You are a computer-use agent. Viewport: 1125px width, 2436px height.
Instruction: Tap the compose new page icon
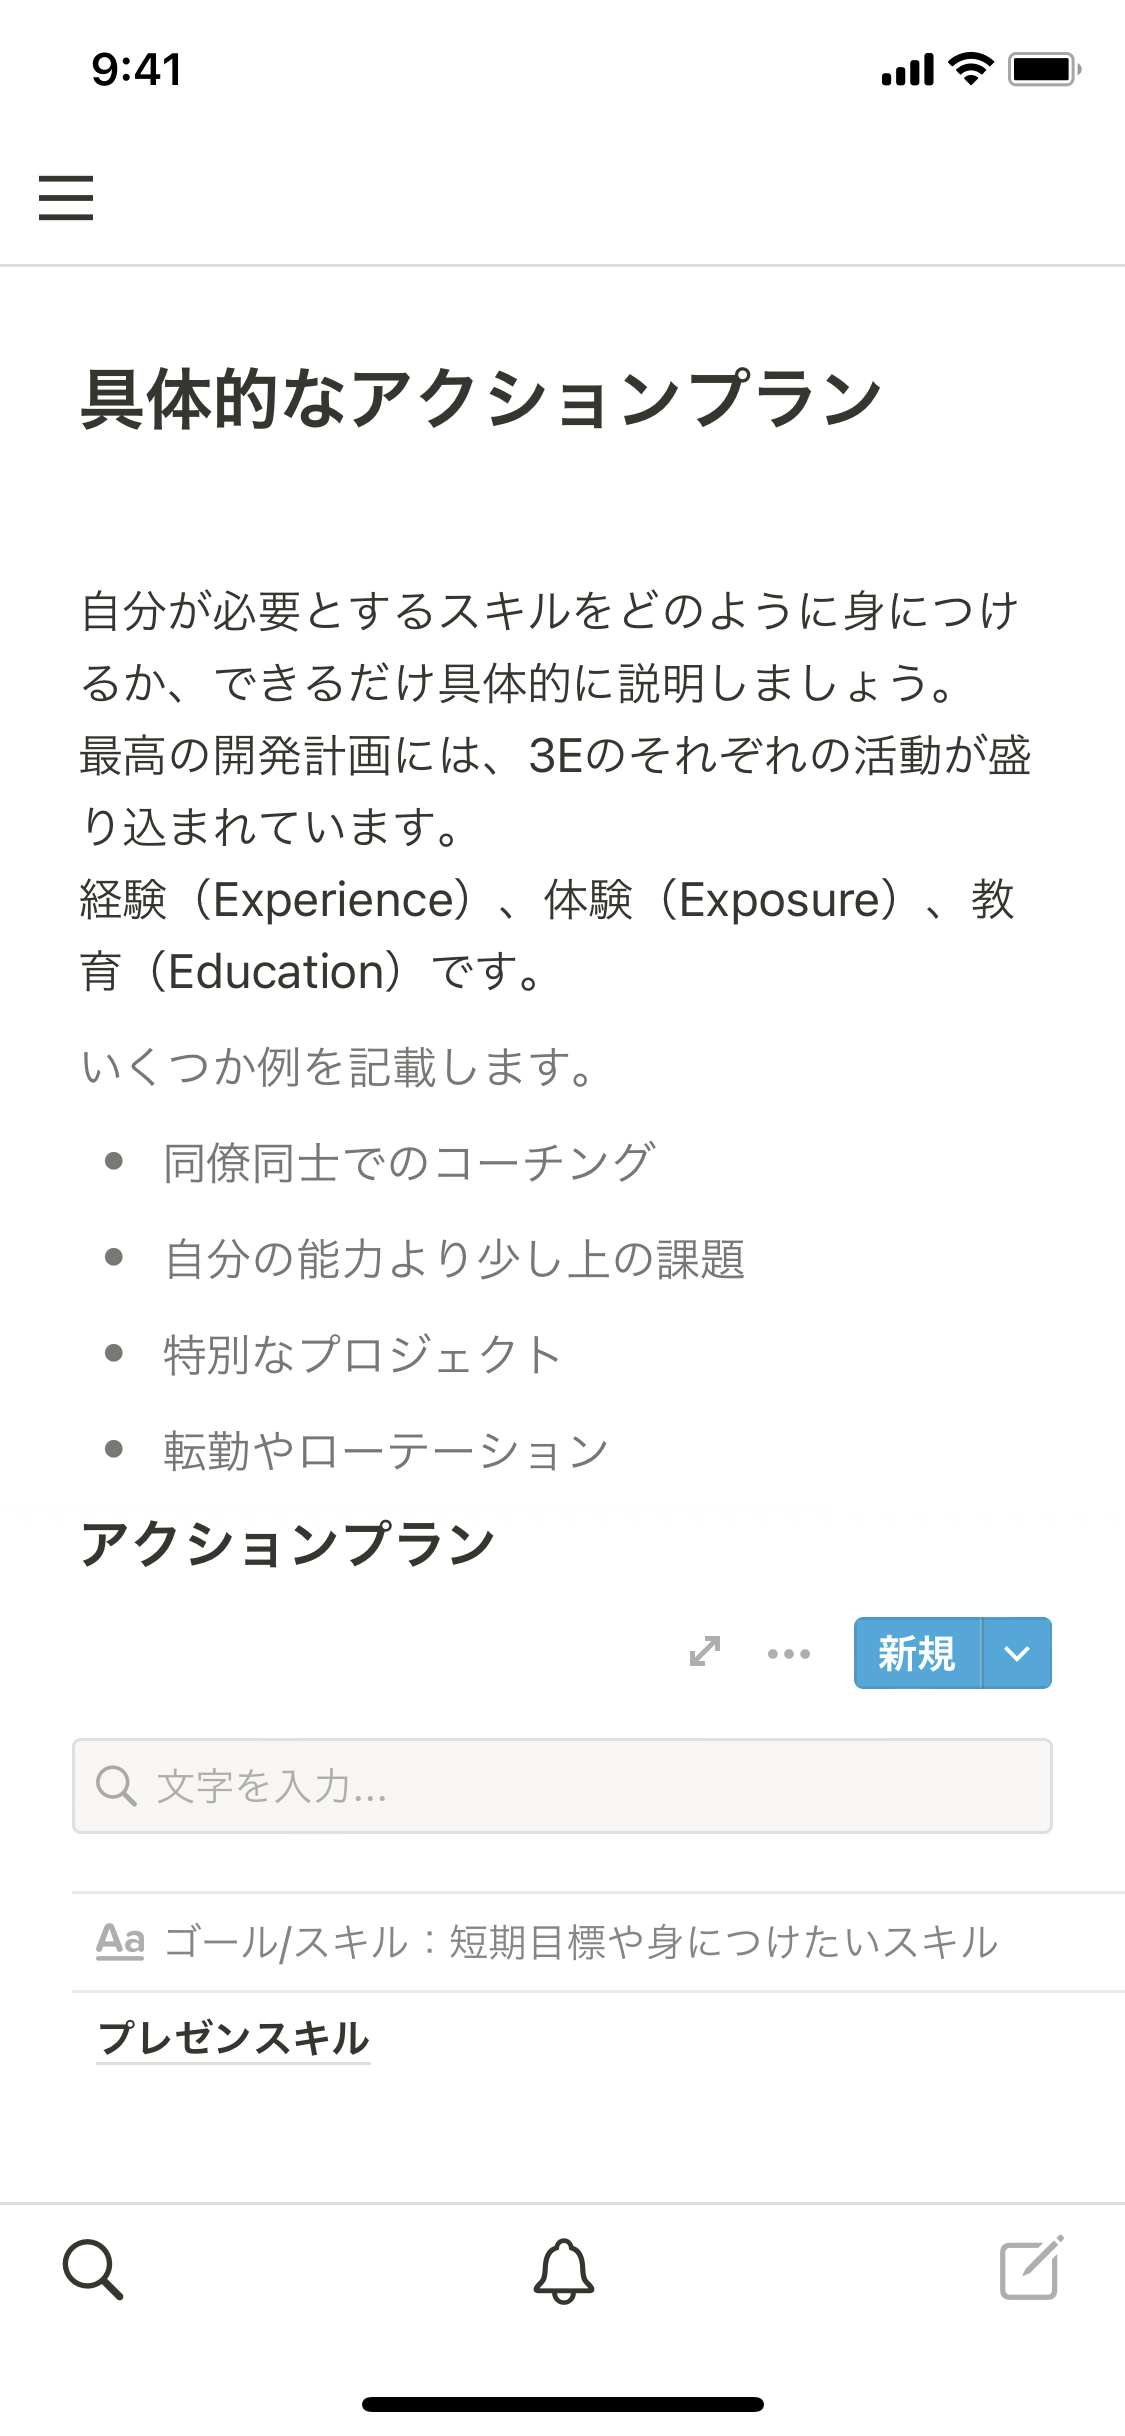pyautogui.click(x=1031, y=2269)
